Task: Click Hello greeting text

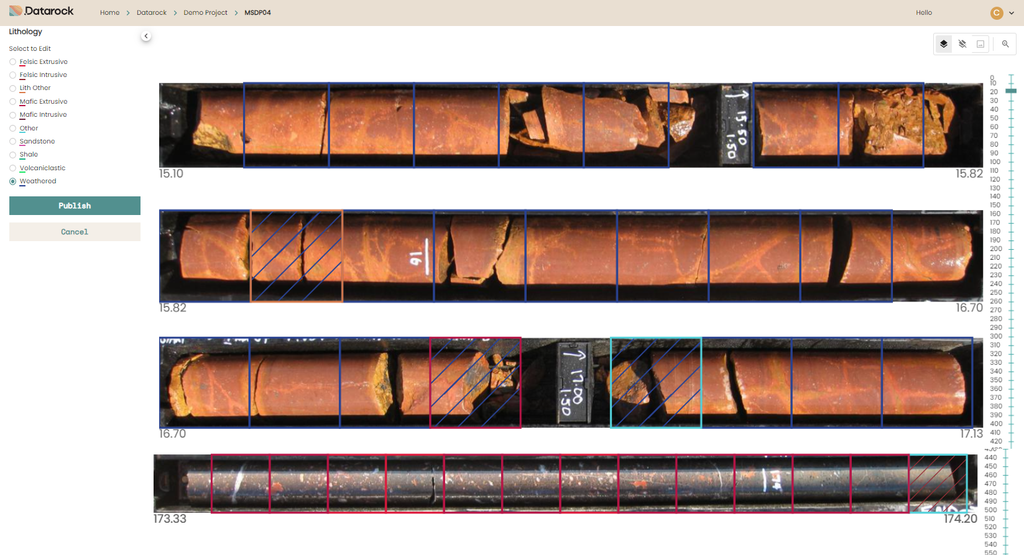Action: [923, 12]
